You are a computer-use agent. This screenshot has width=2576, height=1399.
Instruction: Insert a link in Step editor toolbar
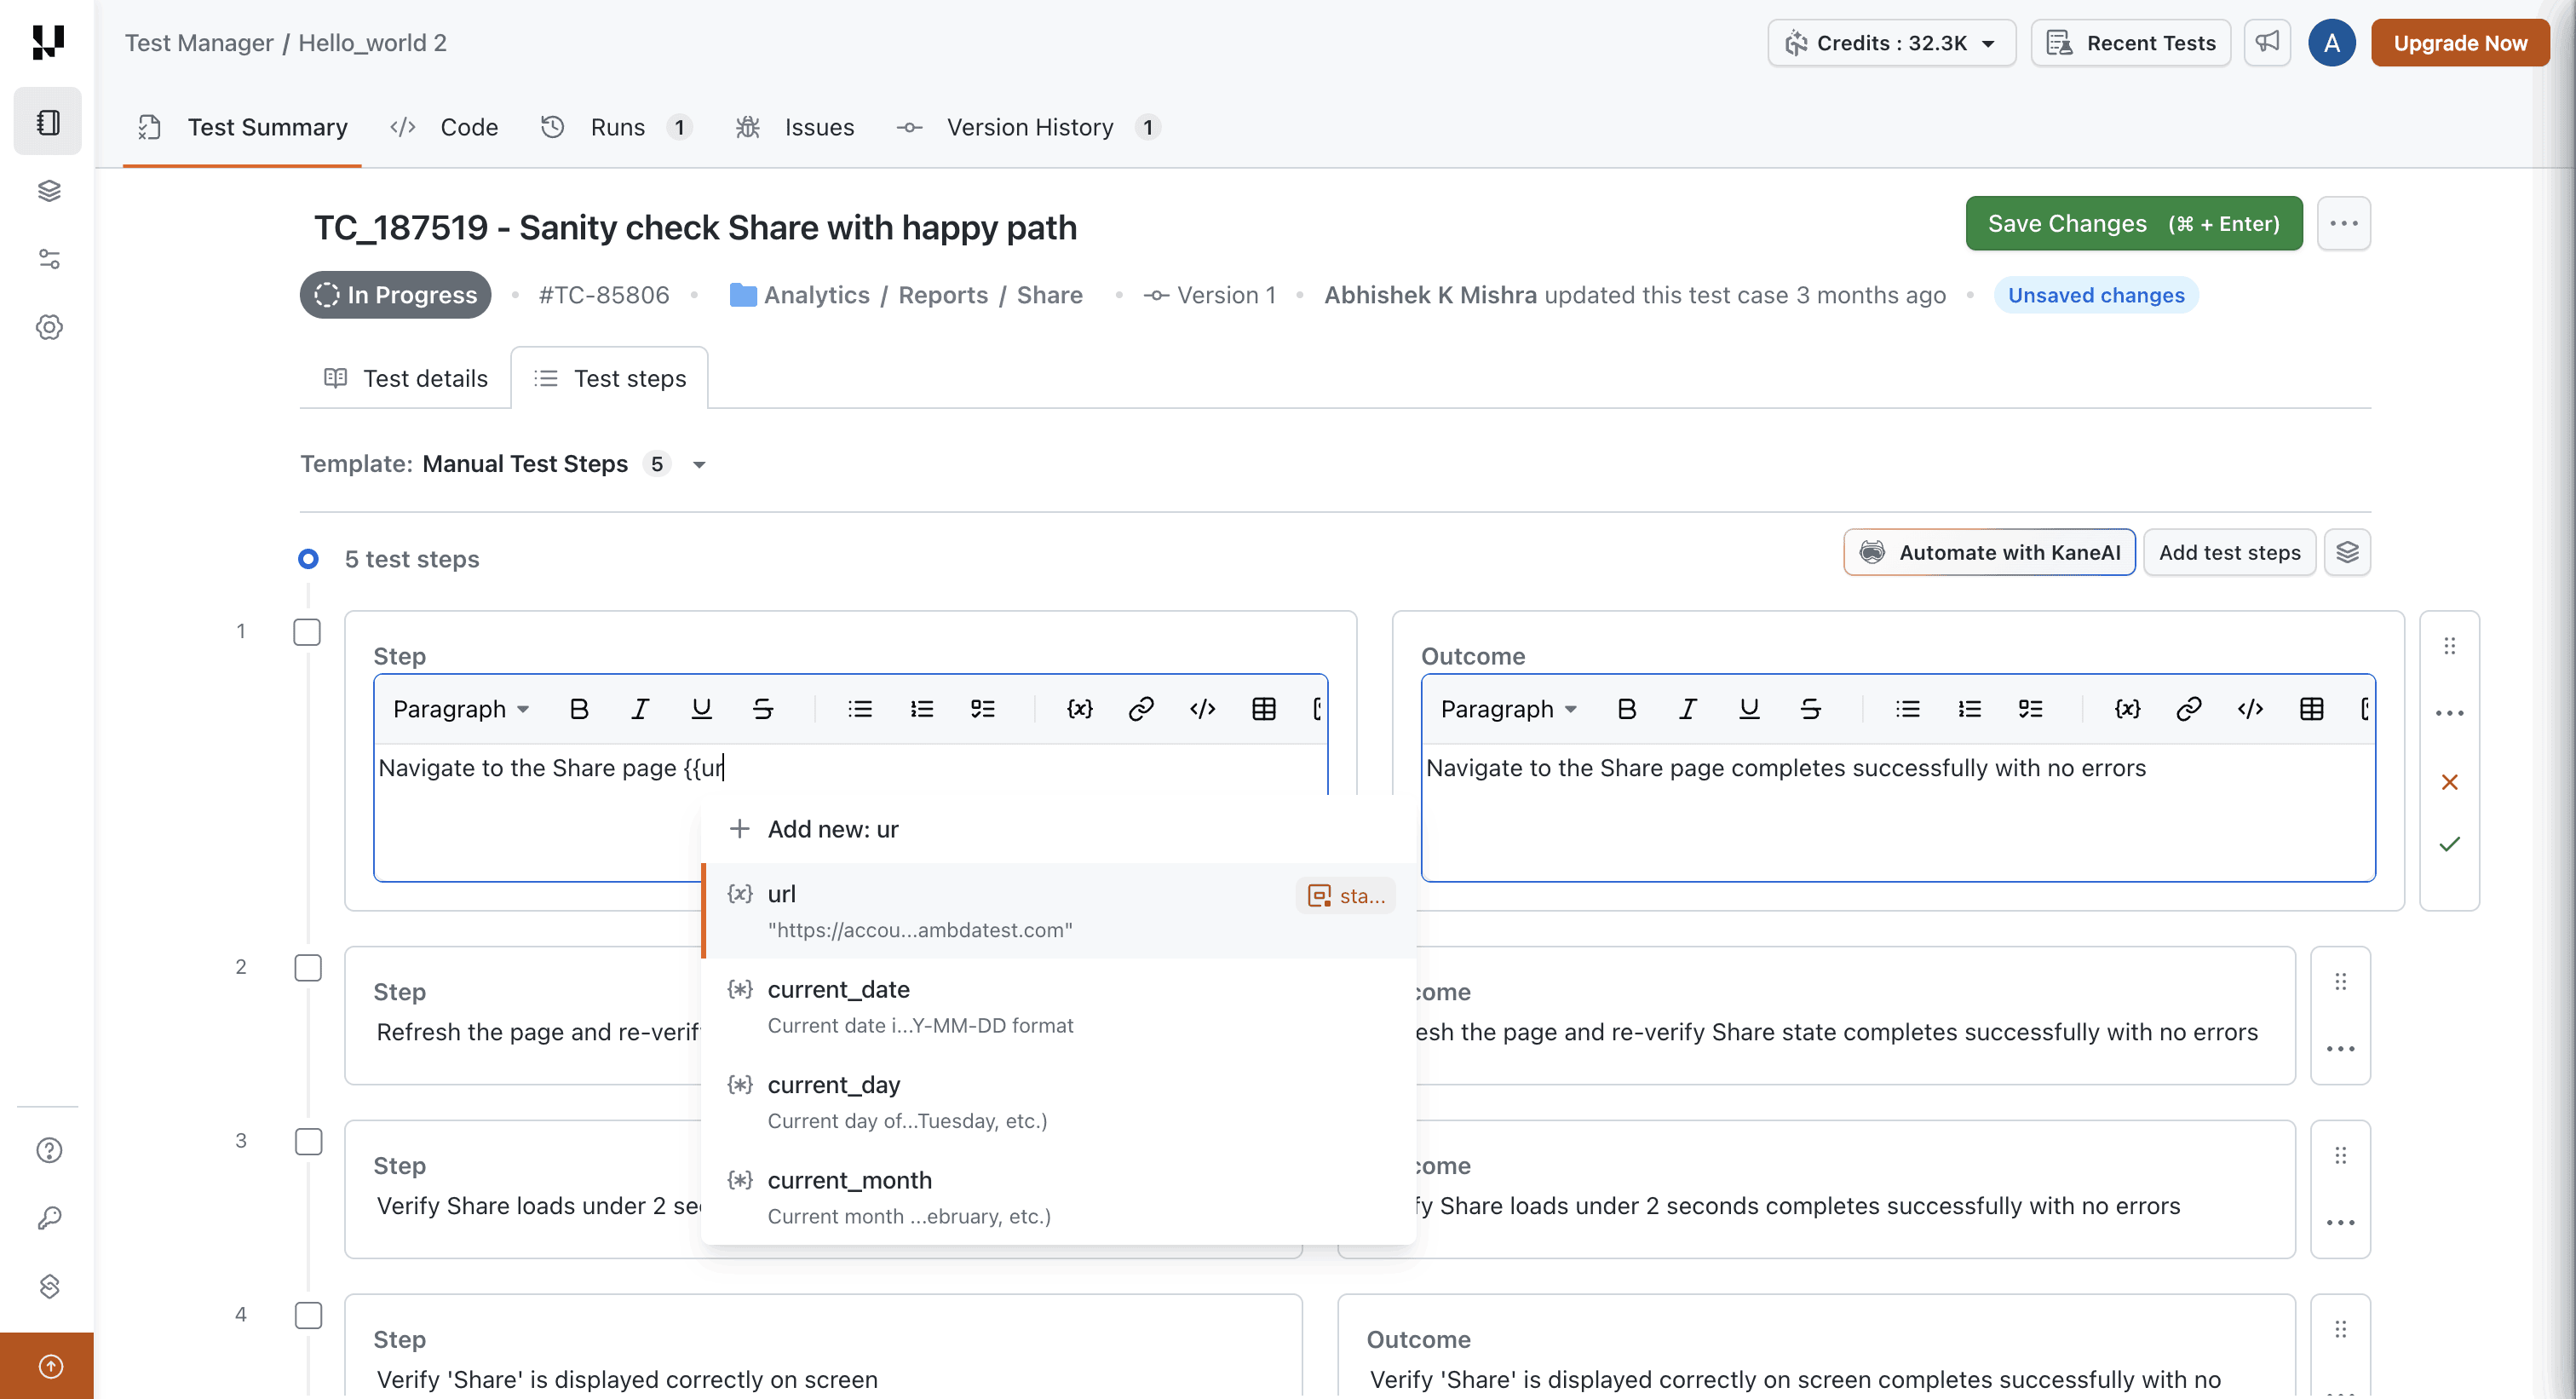point(1141,709)
